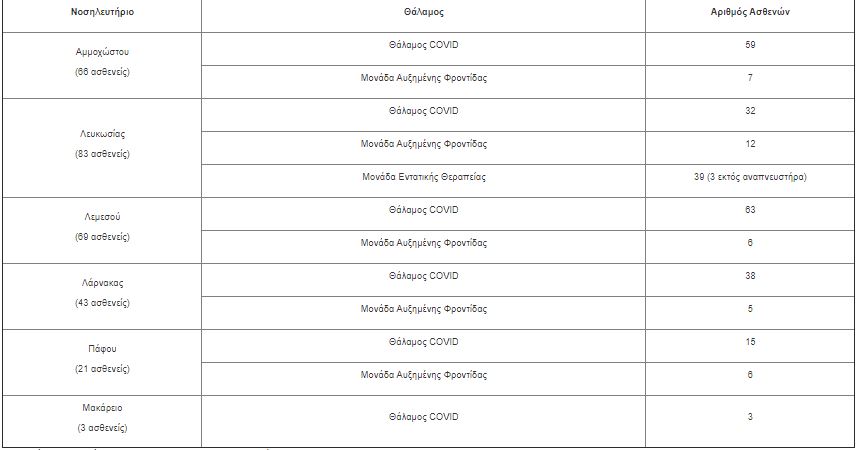
Task: Click the Αριθμός Ασθενών column header
Action: point(750,12)
